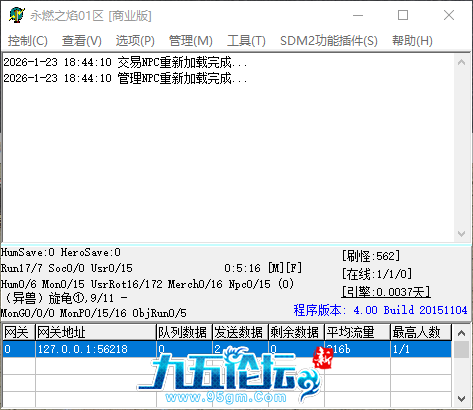Click the gateway table scrollbar thumb
The image size is (473, 410).
coord(461,349)
